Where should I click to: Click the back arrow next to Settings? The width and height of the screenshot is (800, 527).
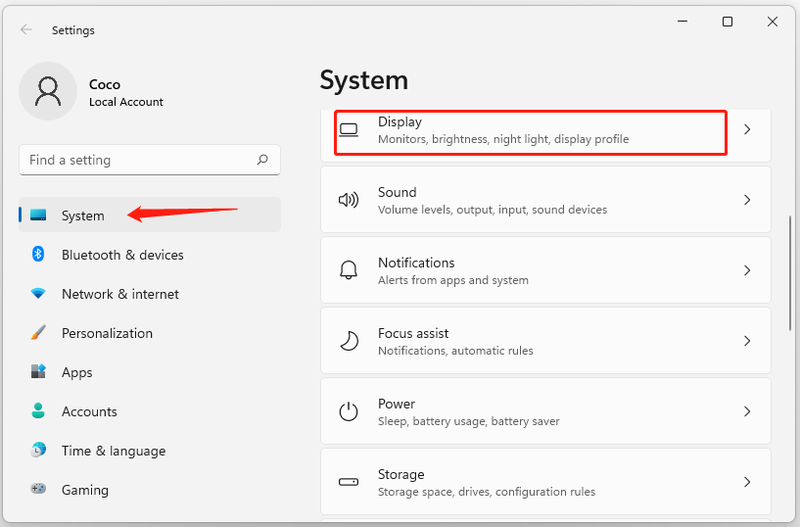tap(27, 30)
